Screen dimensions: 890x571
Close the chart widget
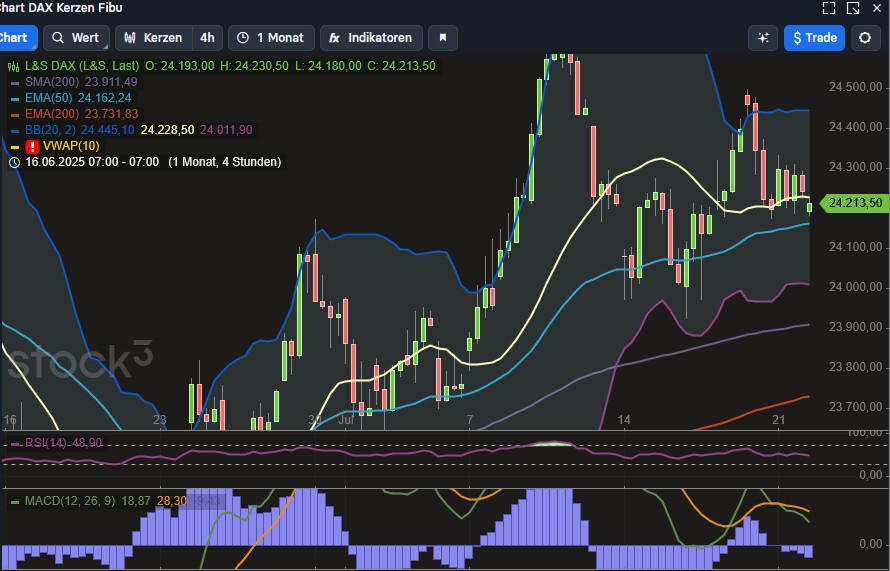[x=876, y=8]
